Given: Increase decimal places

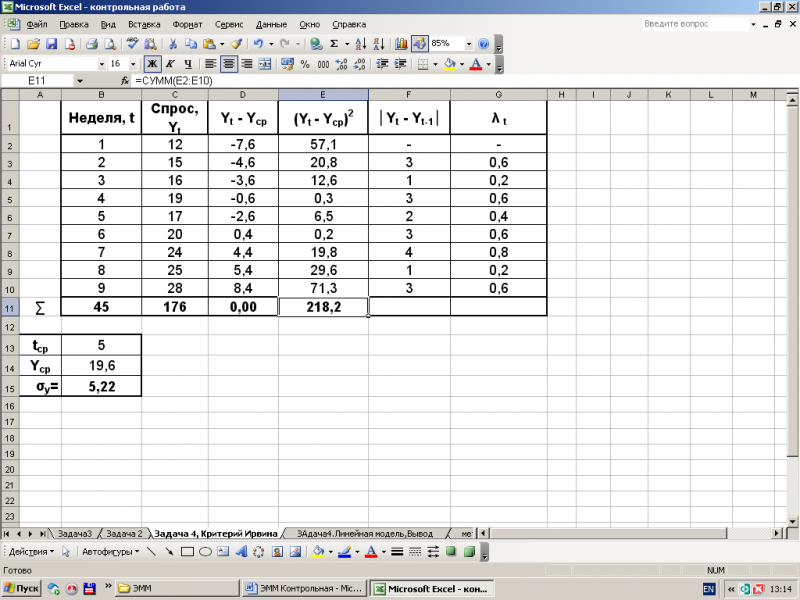Looking at the screenshot, I should [x=341, y=64].
